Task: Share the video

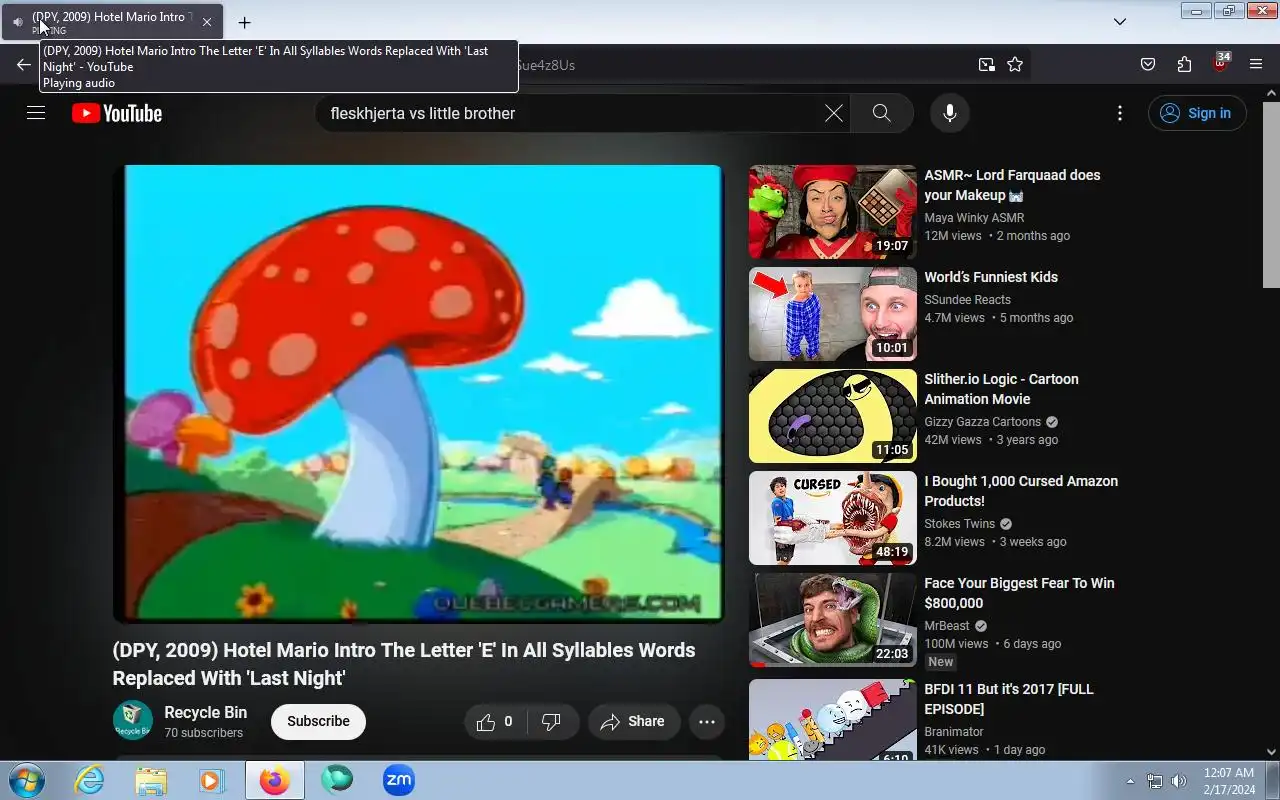Action: click(632, 722)
